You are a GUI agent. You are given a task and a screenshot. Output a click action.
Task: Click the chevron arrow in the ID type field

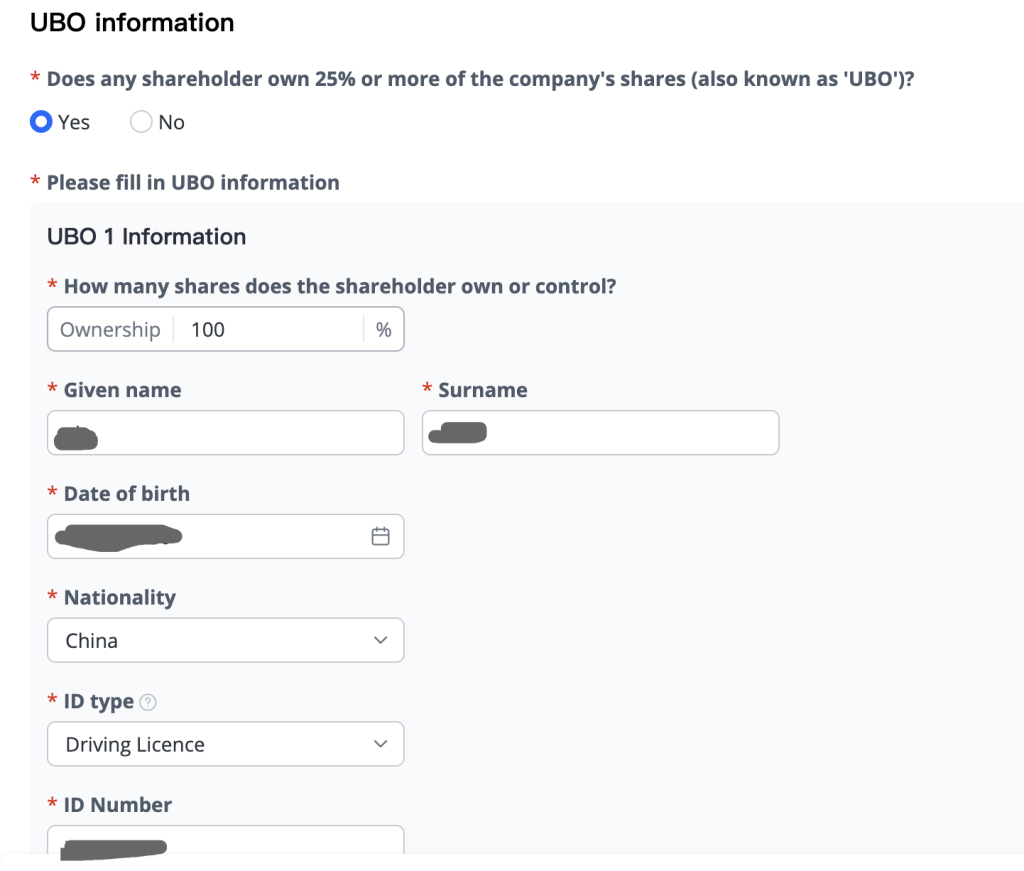click(380, 744)
